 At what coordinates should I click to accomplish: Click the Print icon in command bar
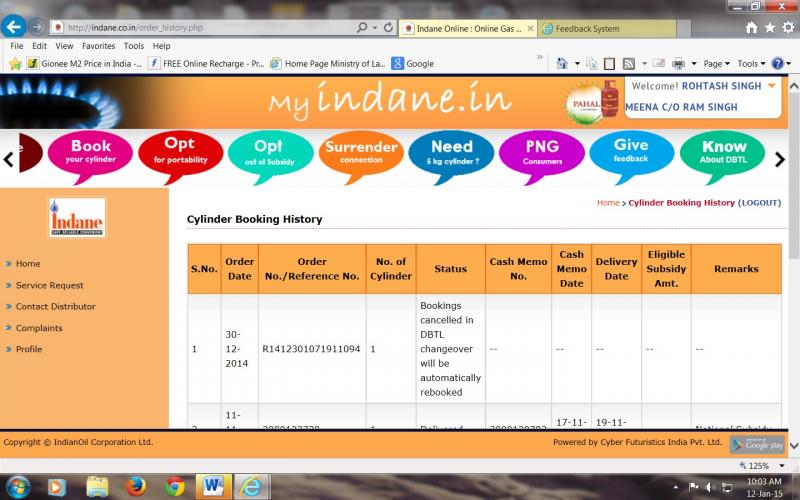678,64
